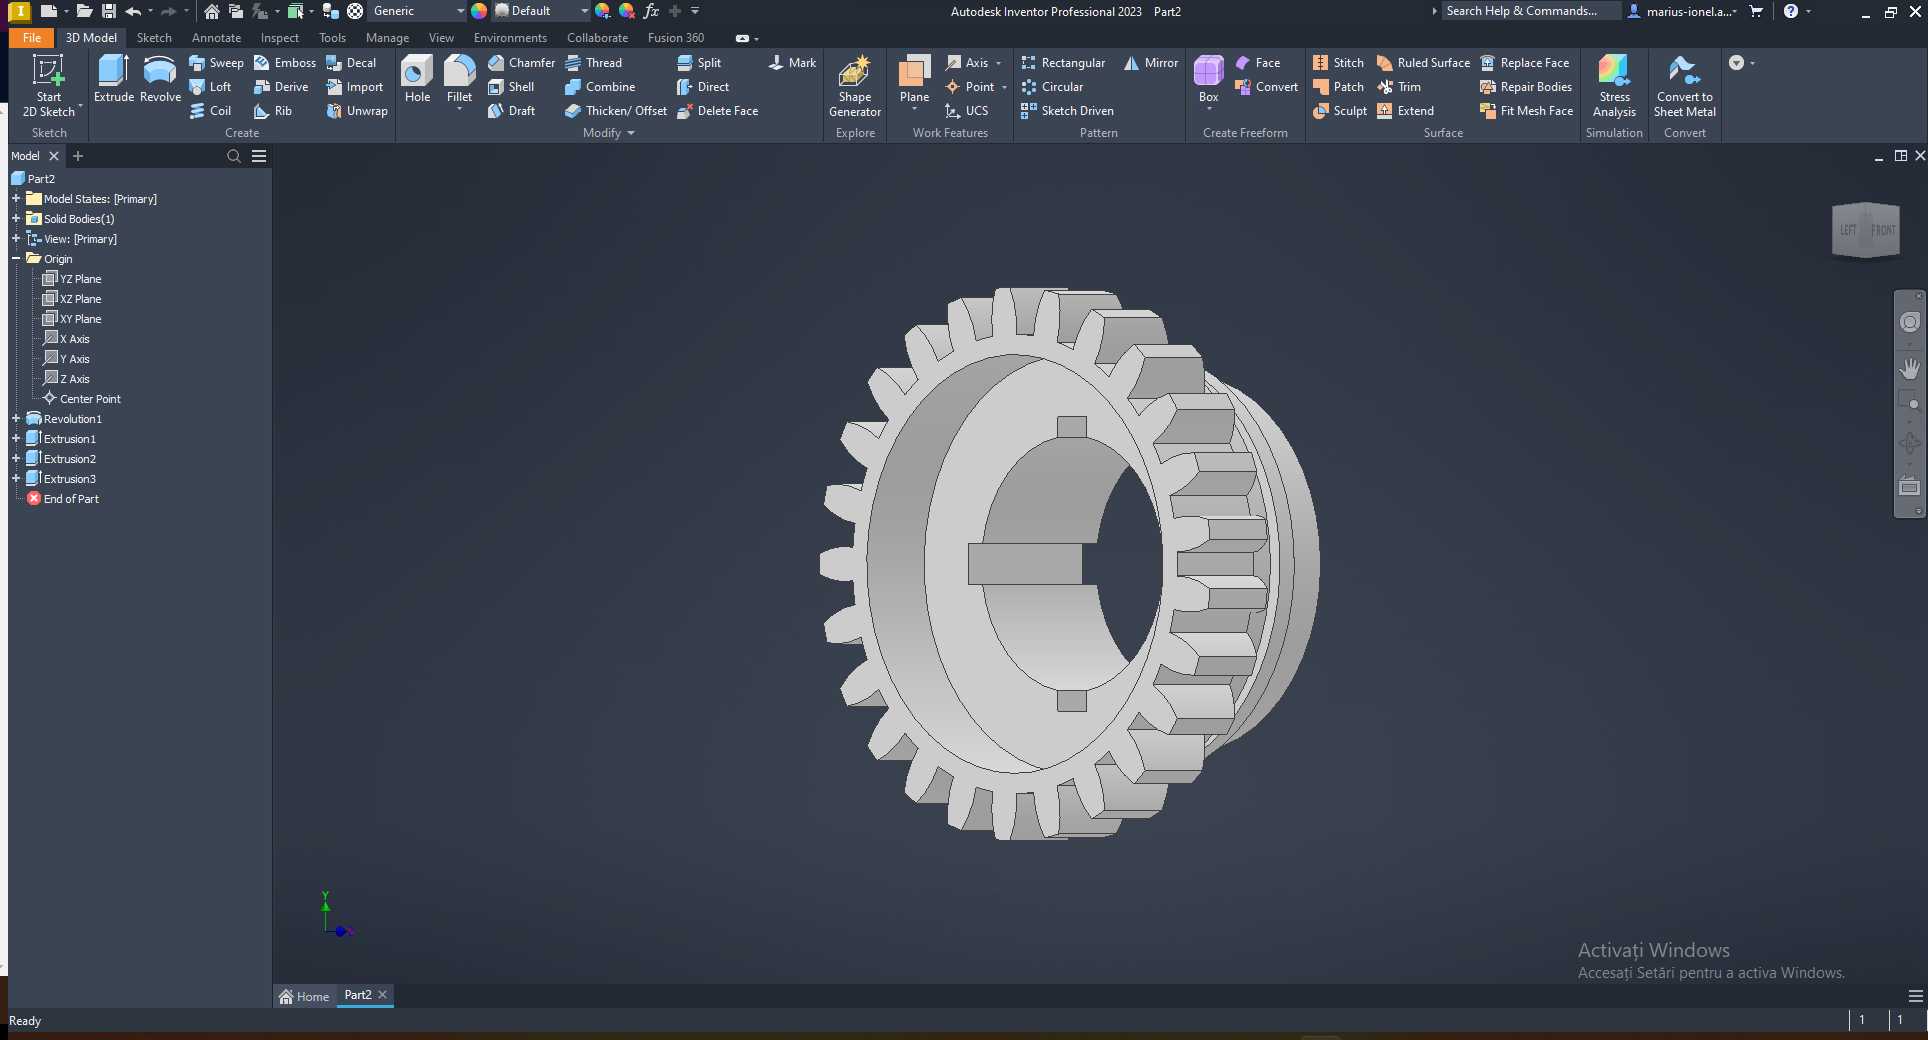The image size is (1928, 1040).
Task: Open the marius-ionel.a account menu
Action: tap(1683, 11)
